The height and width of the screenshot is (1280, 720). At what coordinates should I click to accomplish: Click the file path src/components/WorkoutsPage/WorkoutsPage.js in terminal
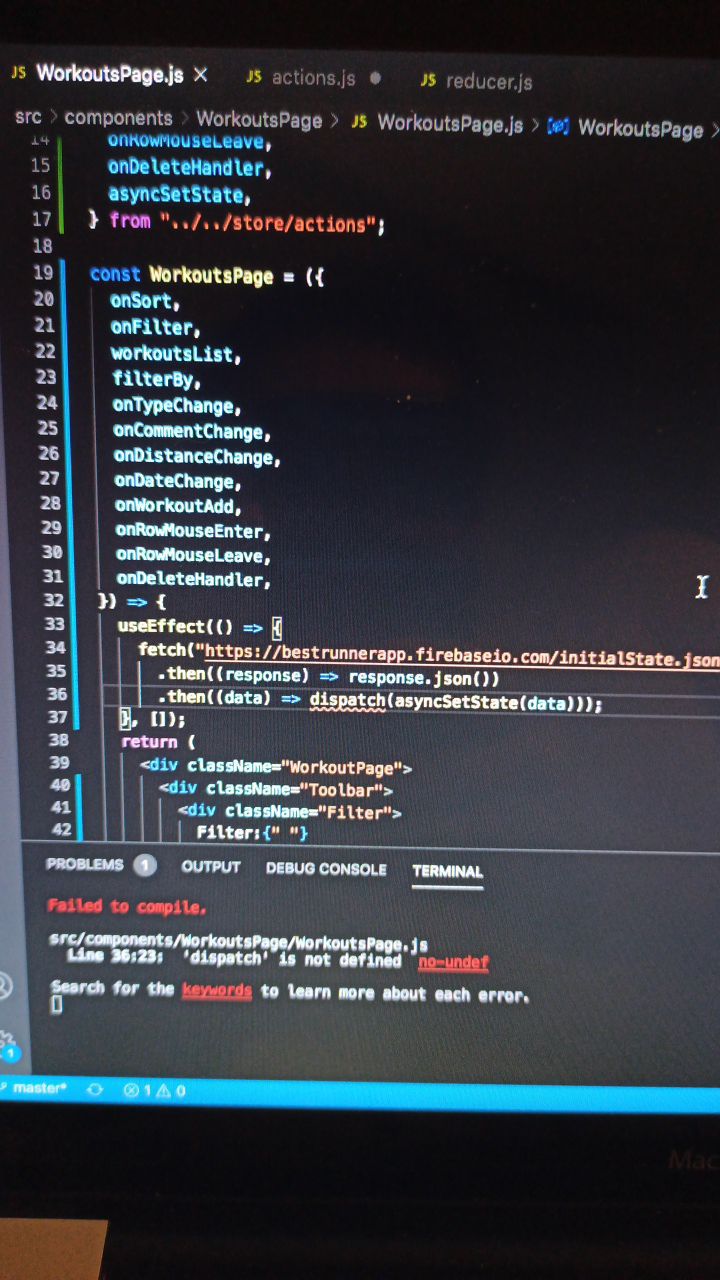tap(238, 942)
